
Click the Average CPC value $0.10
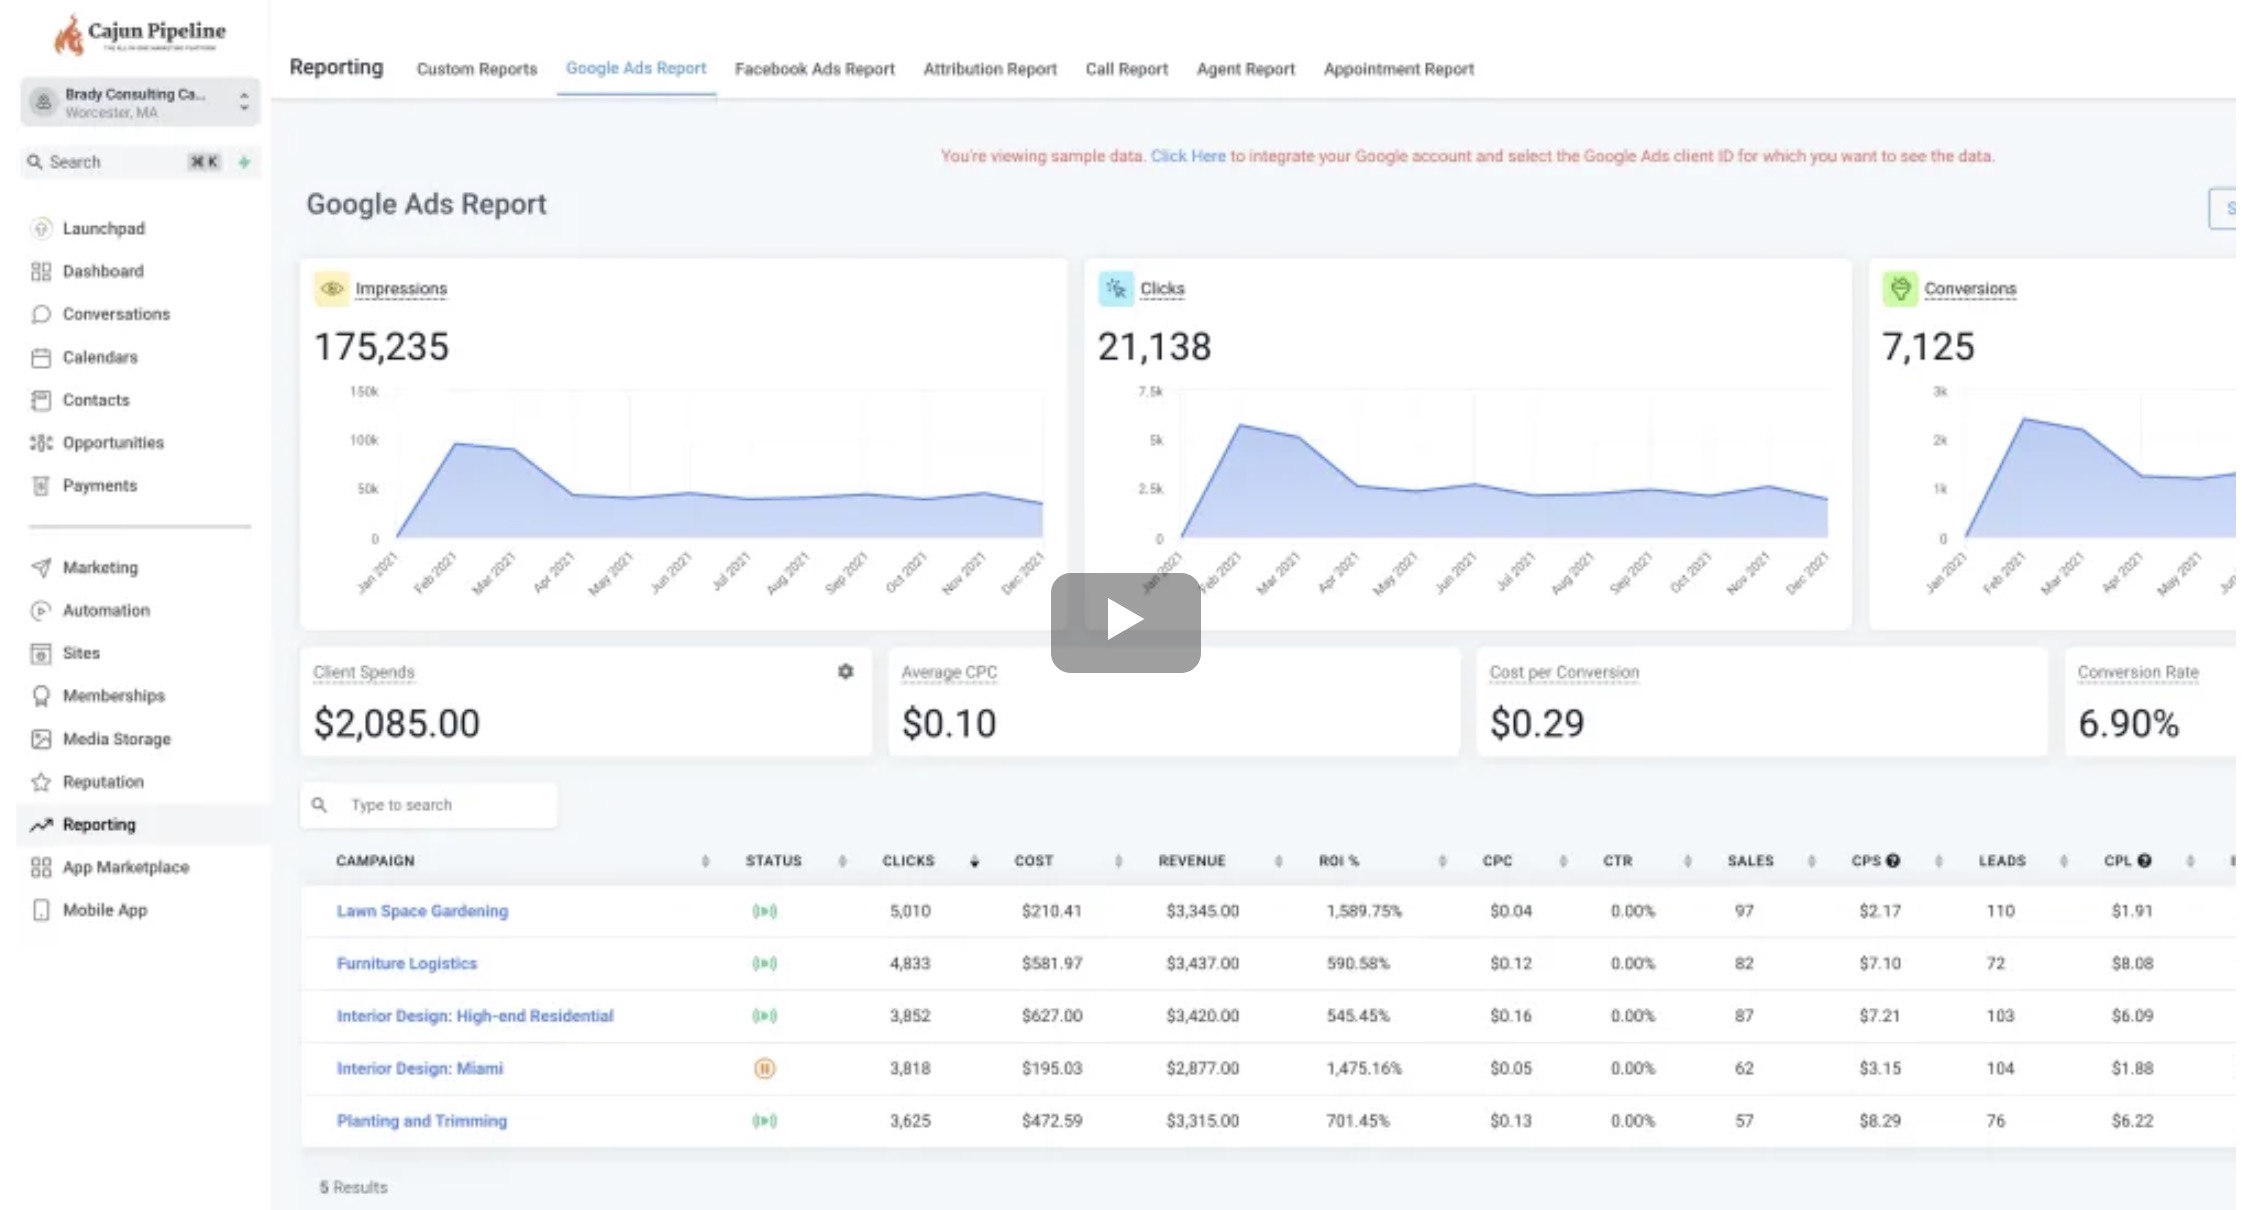(x=949, y=723)
